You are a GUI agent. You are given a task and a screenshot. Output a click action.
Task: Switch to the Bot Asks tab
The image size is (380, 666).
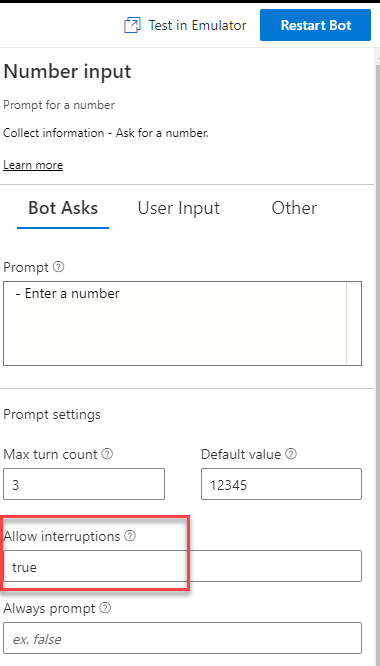(63, 208)
